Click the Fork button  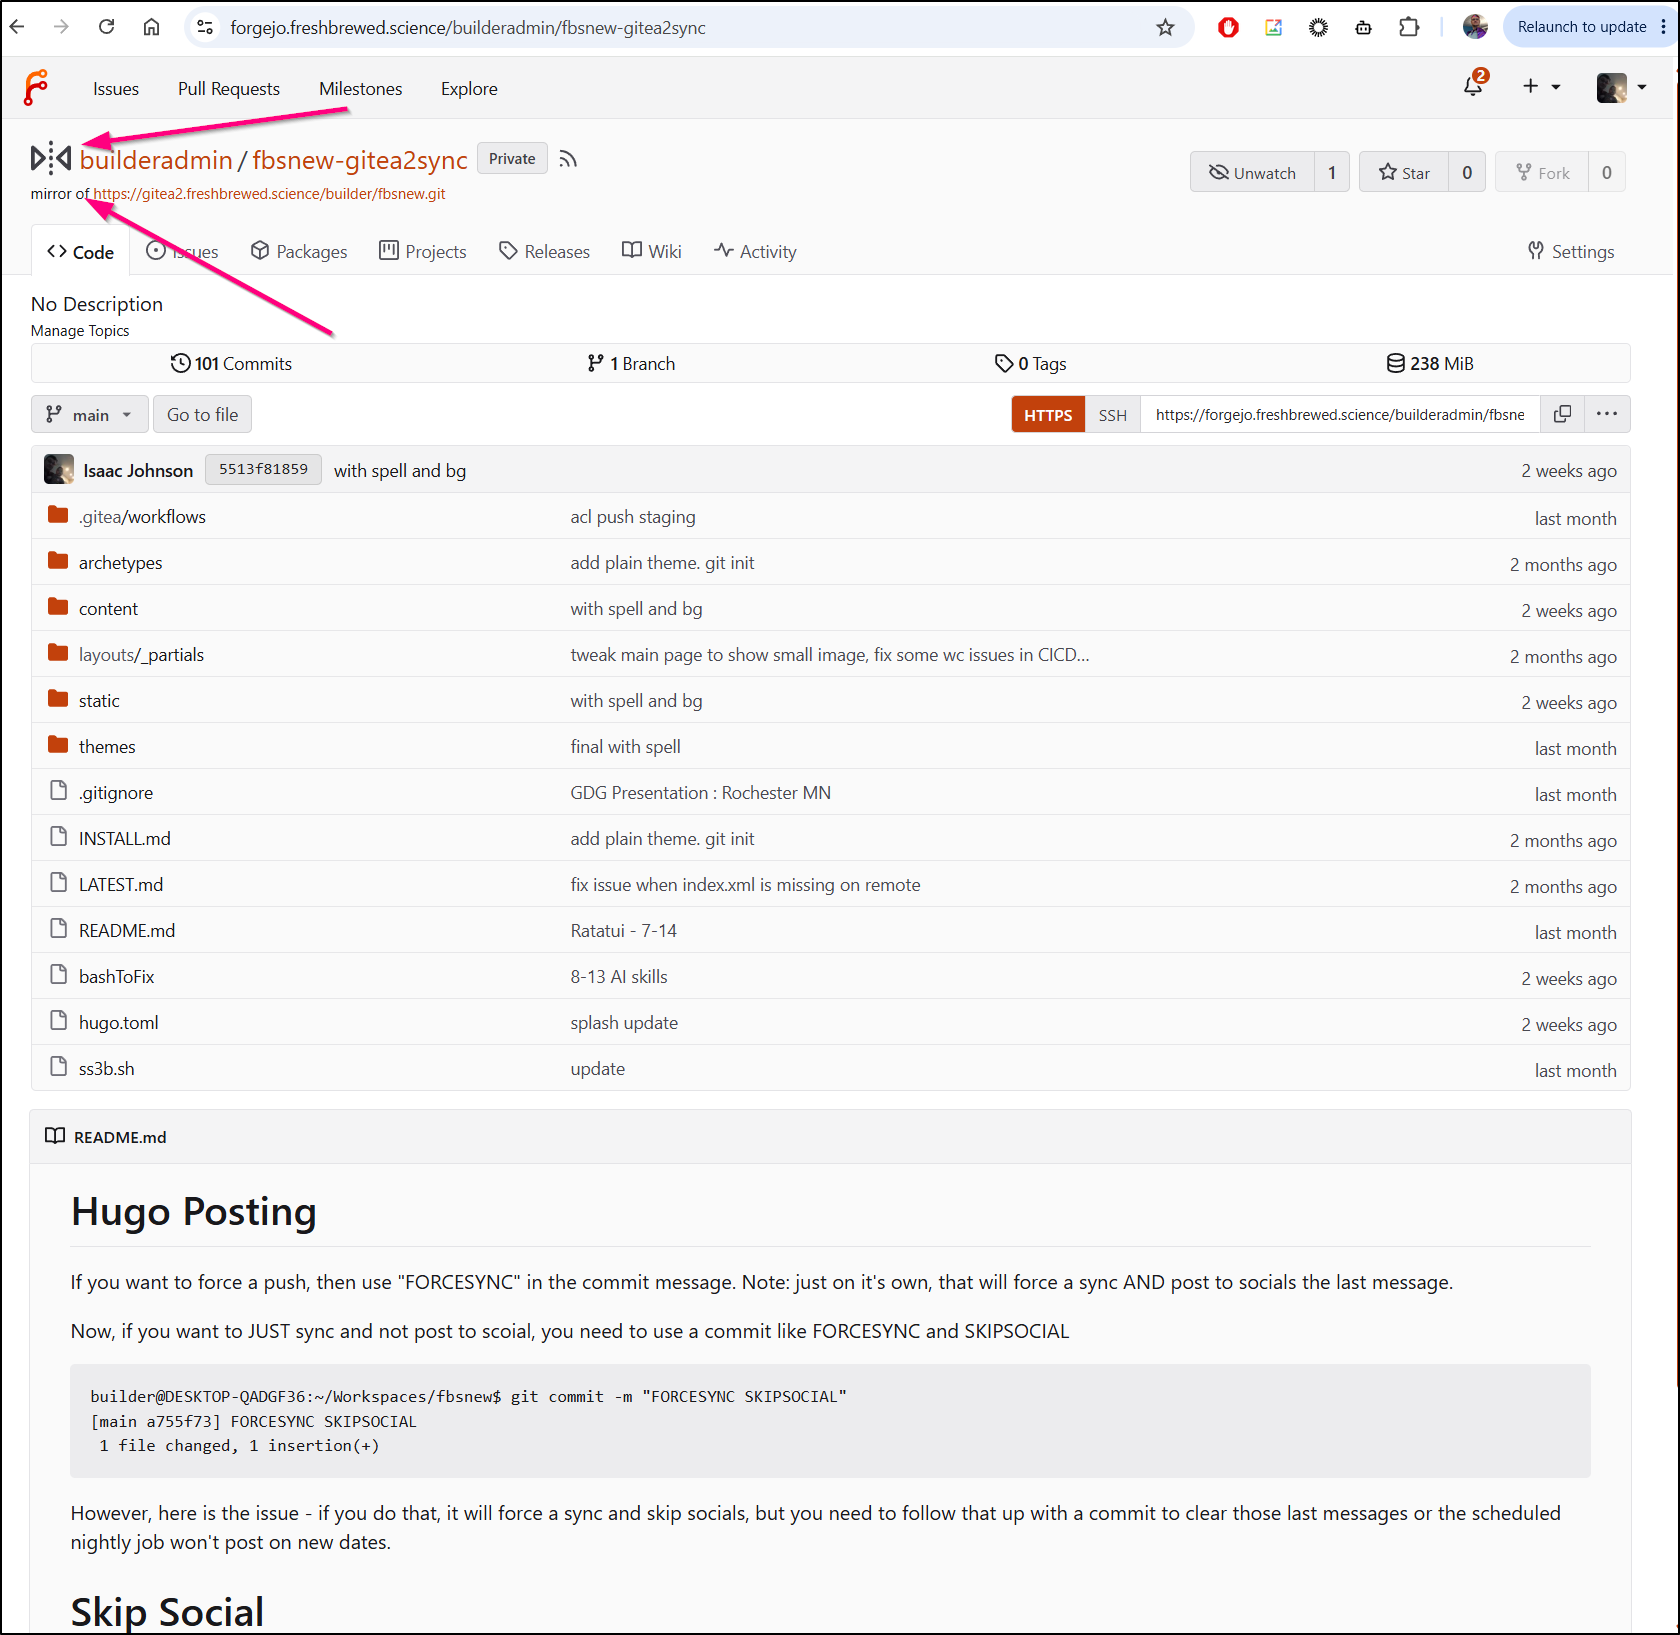(1542, 172)
